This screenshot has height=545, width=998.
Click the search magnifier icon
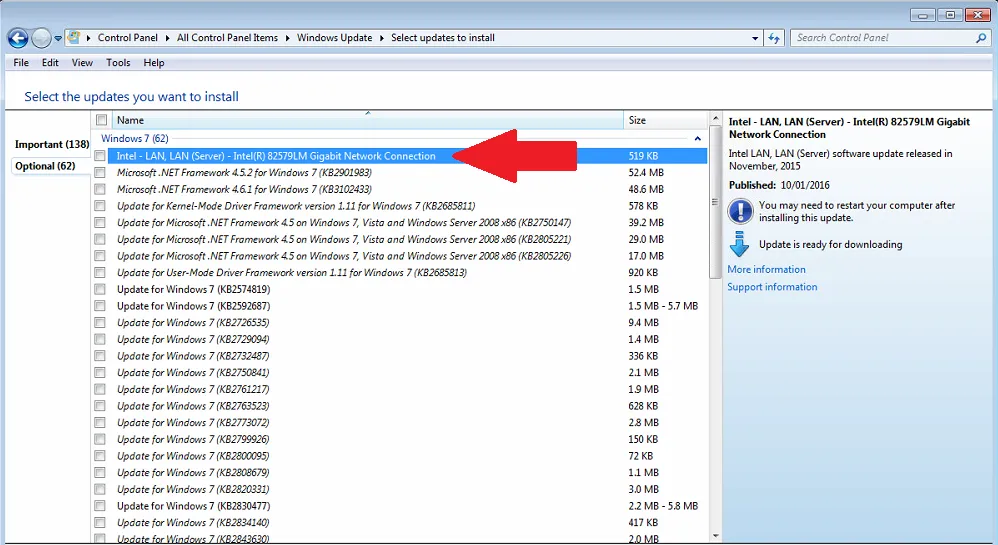coord(981,38)
